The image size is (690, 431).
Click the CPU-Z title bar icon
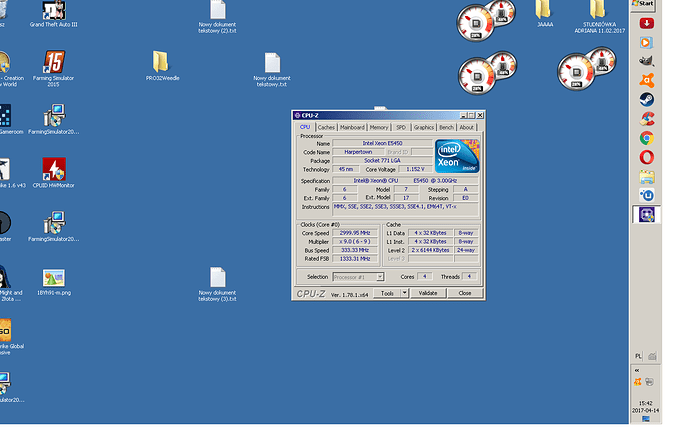(x=297, y=115)
